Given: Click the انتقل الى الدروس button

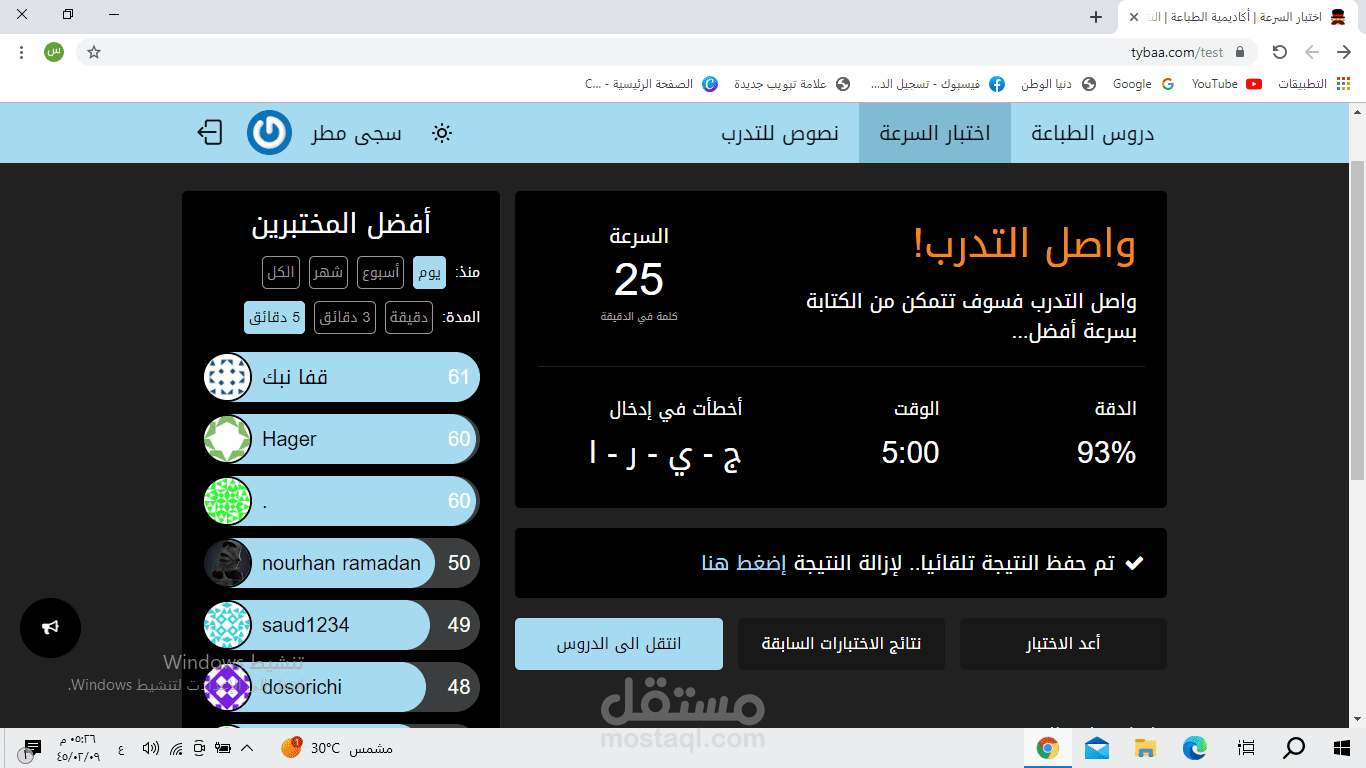Looking at the screenshot, I should tap(619, 644).
